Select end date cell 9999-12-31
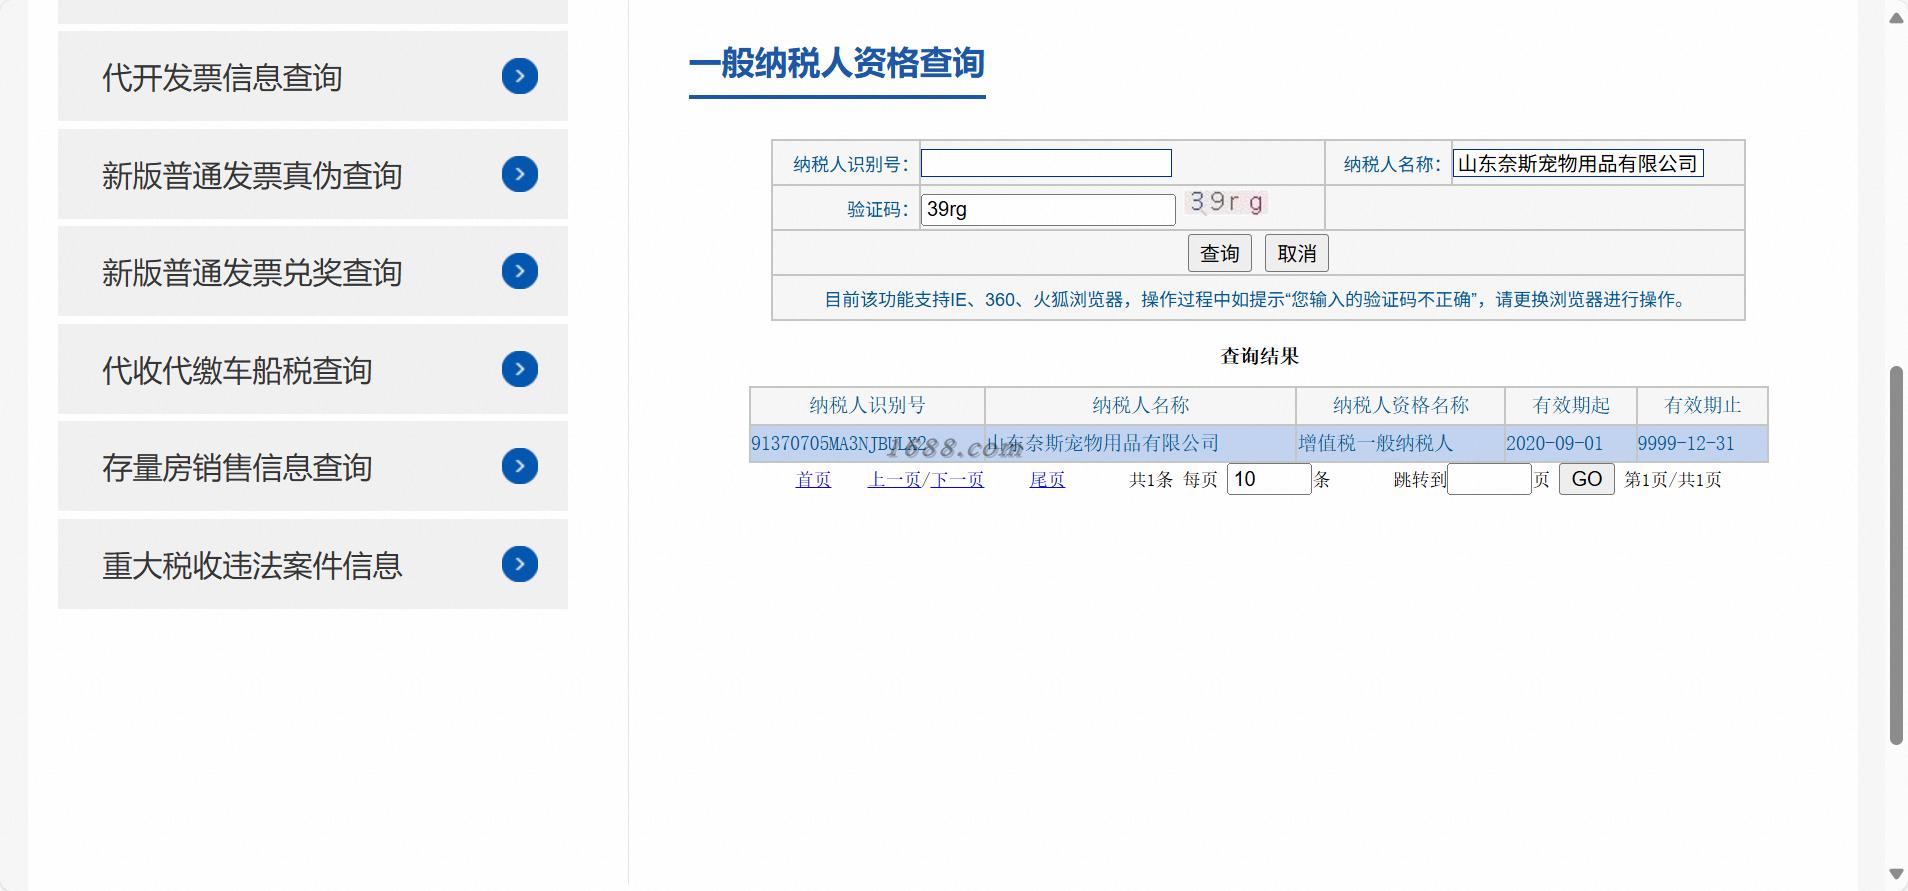The width and height of the screenshot is (1908, 891). pos(1702,443)
